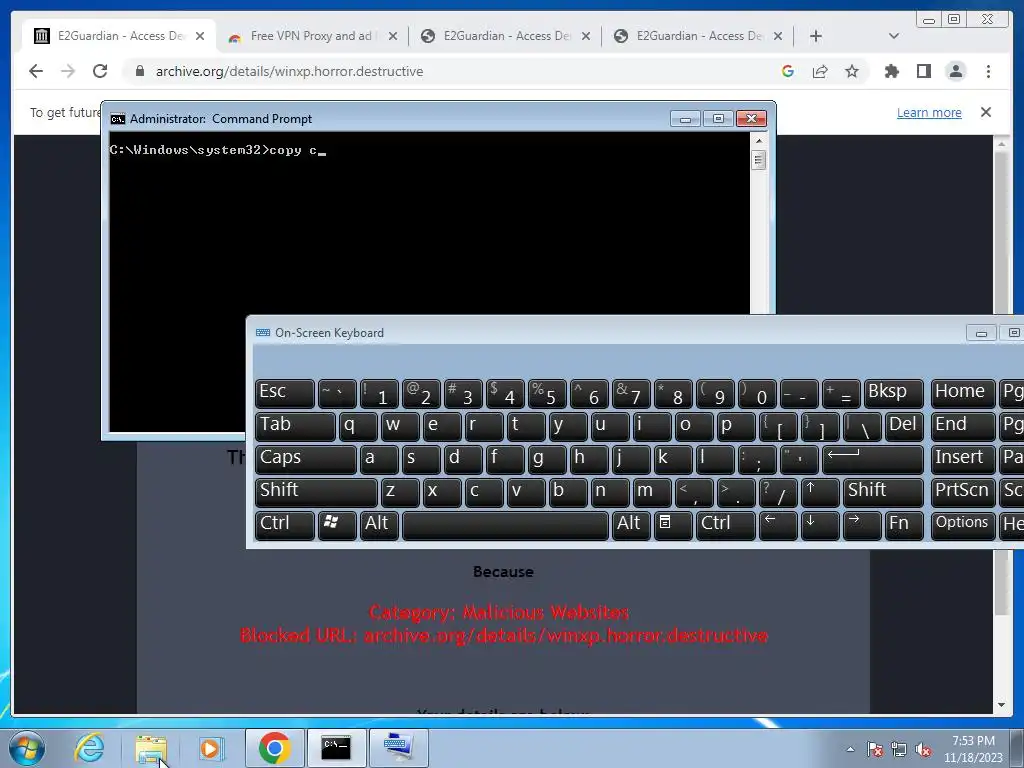This screenshot has height=768, width=1024.
Task: Reload the archive.org page
Action: pyautogui.click(x=100, y=71)
